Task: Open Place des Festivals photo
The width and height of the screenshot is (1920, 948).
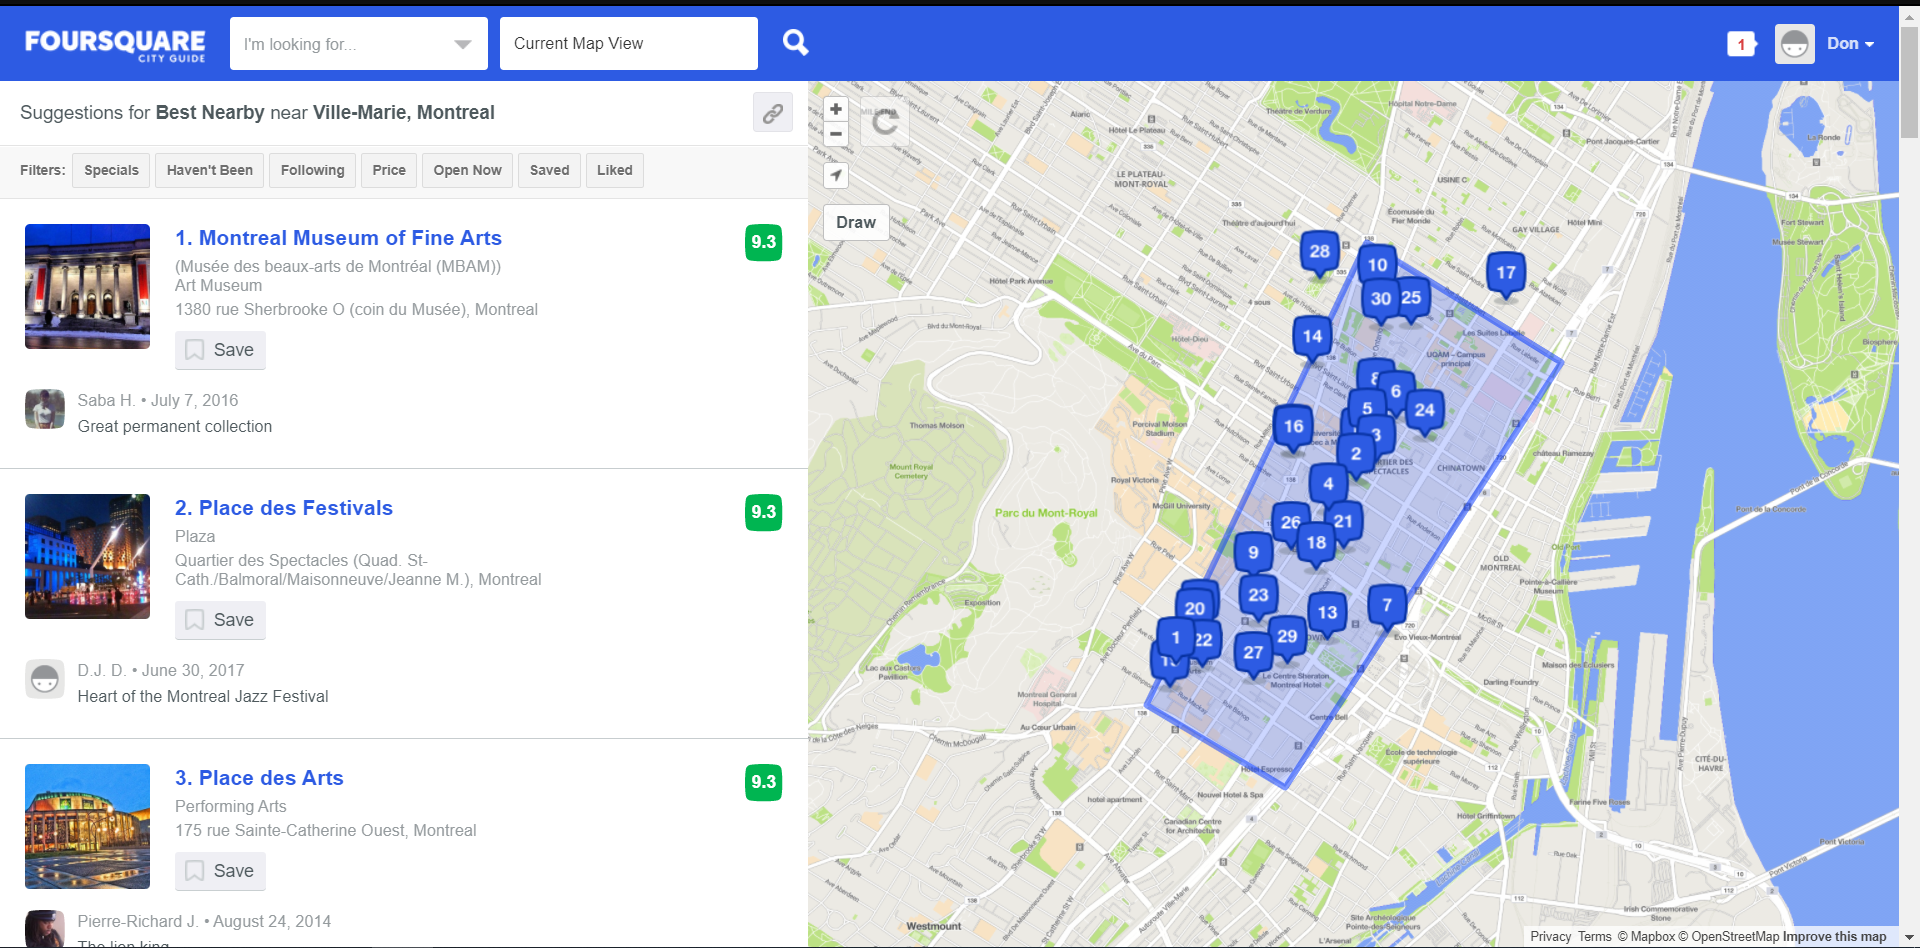Action: [x=87, y=556]
